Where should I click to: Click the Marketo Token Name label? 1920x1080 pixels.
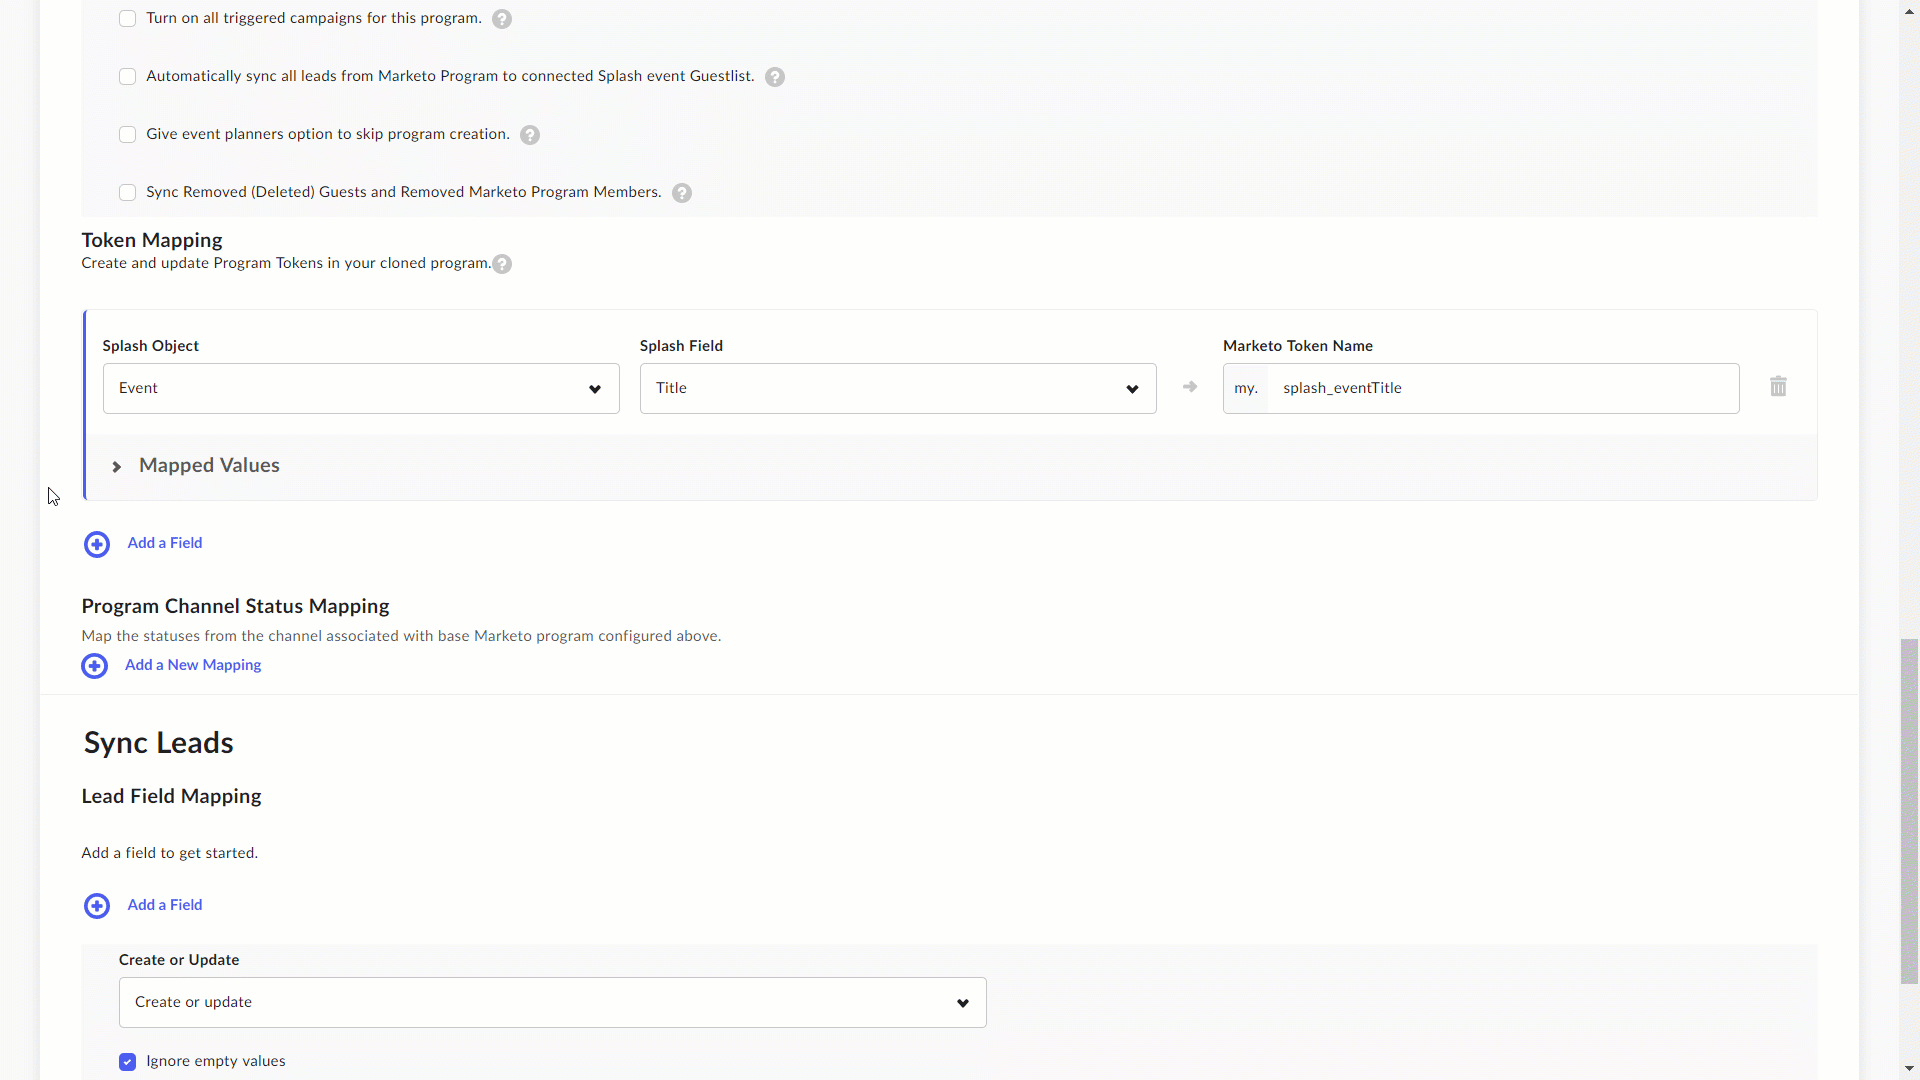[x=1298, y=346]
